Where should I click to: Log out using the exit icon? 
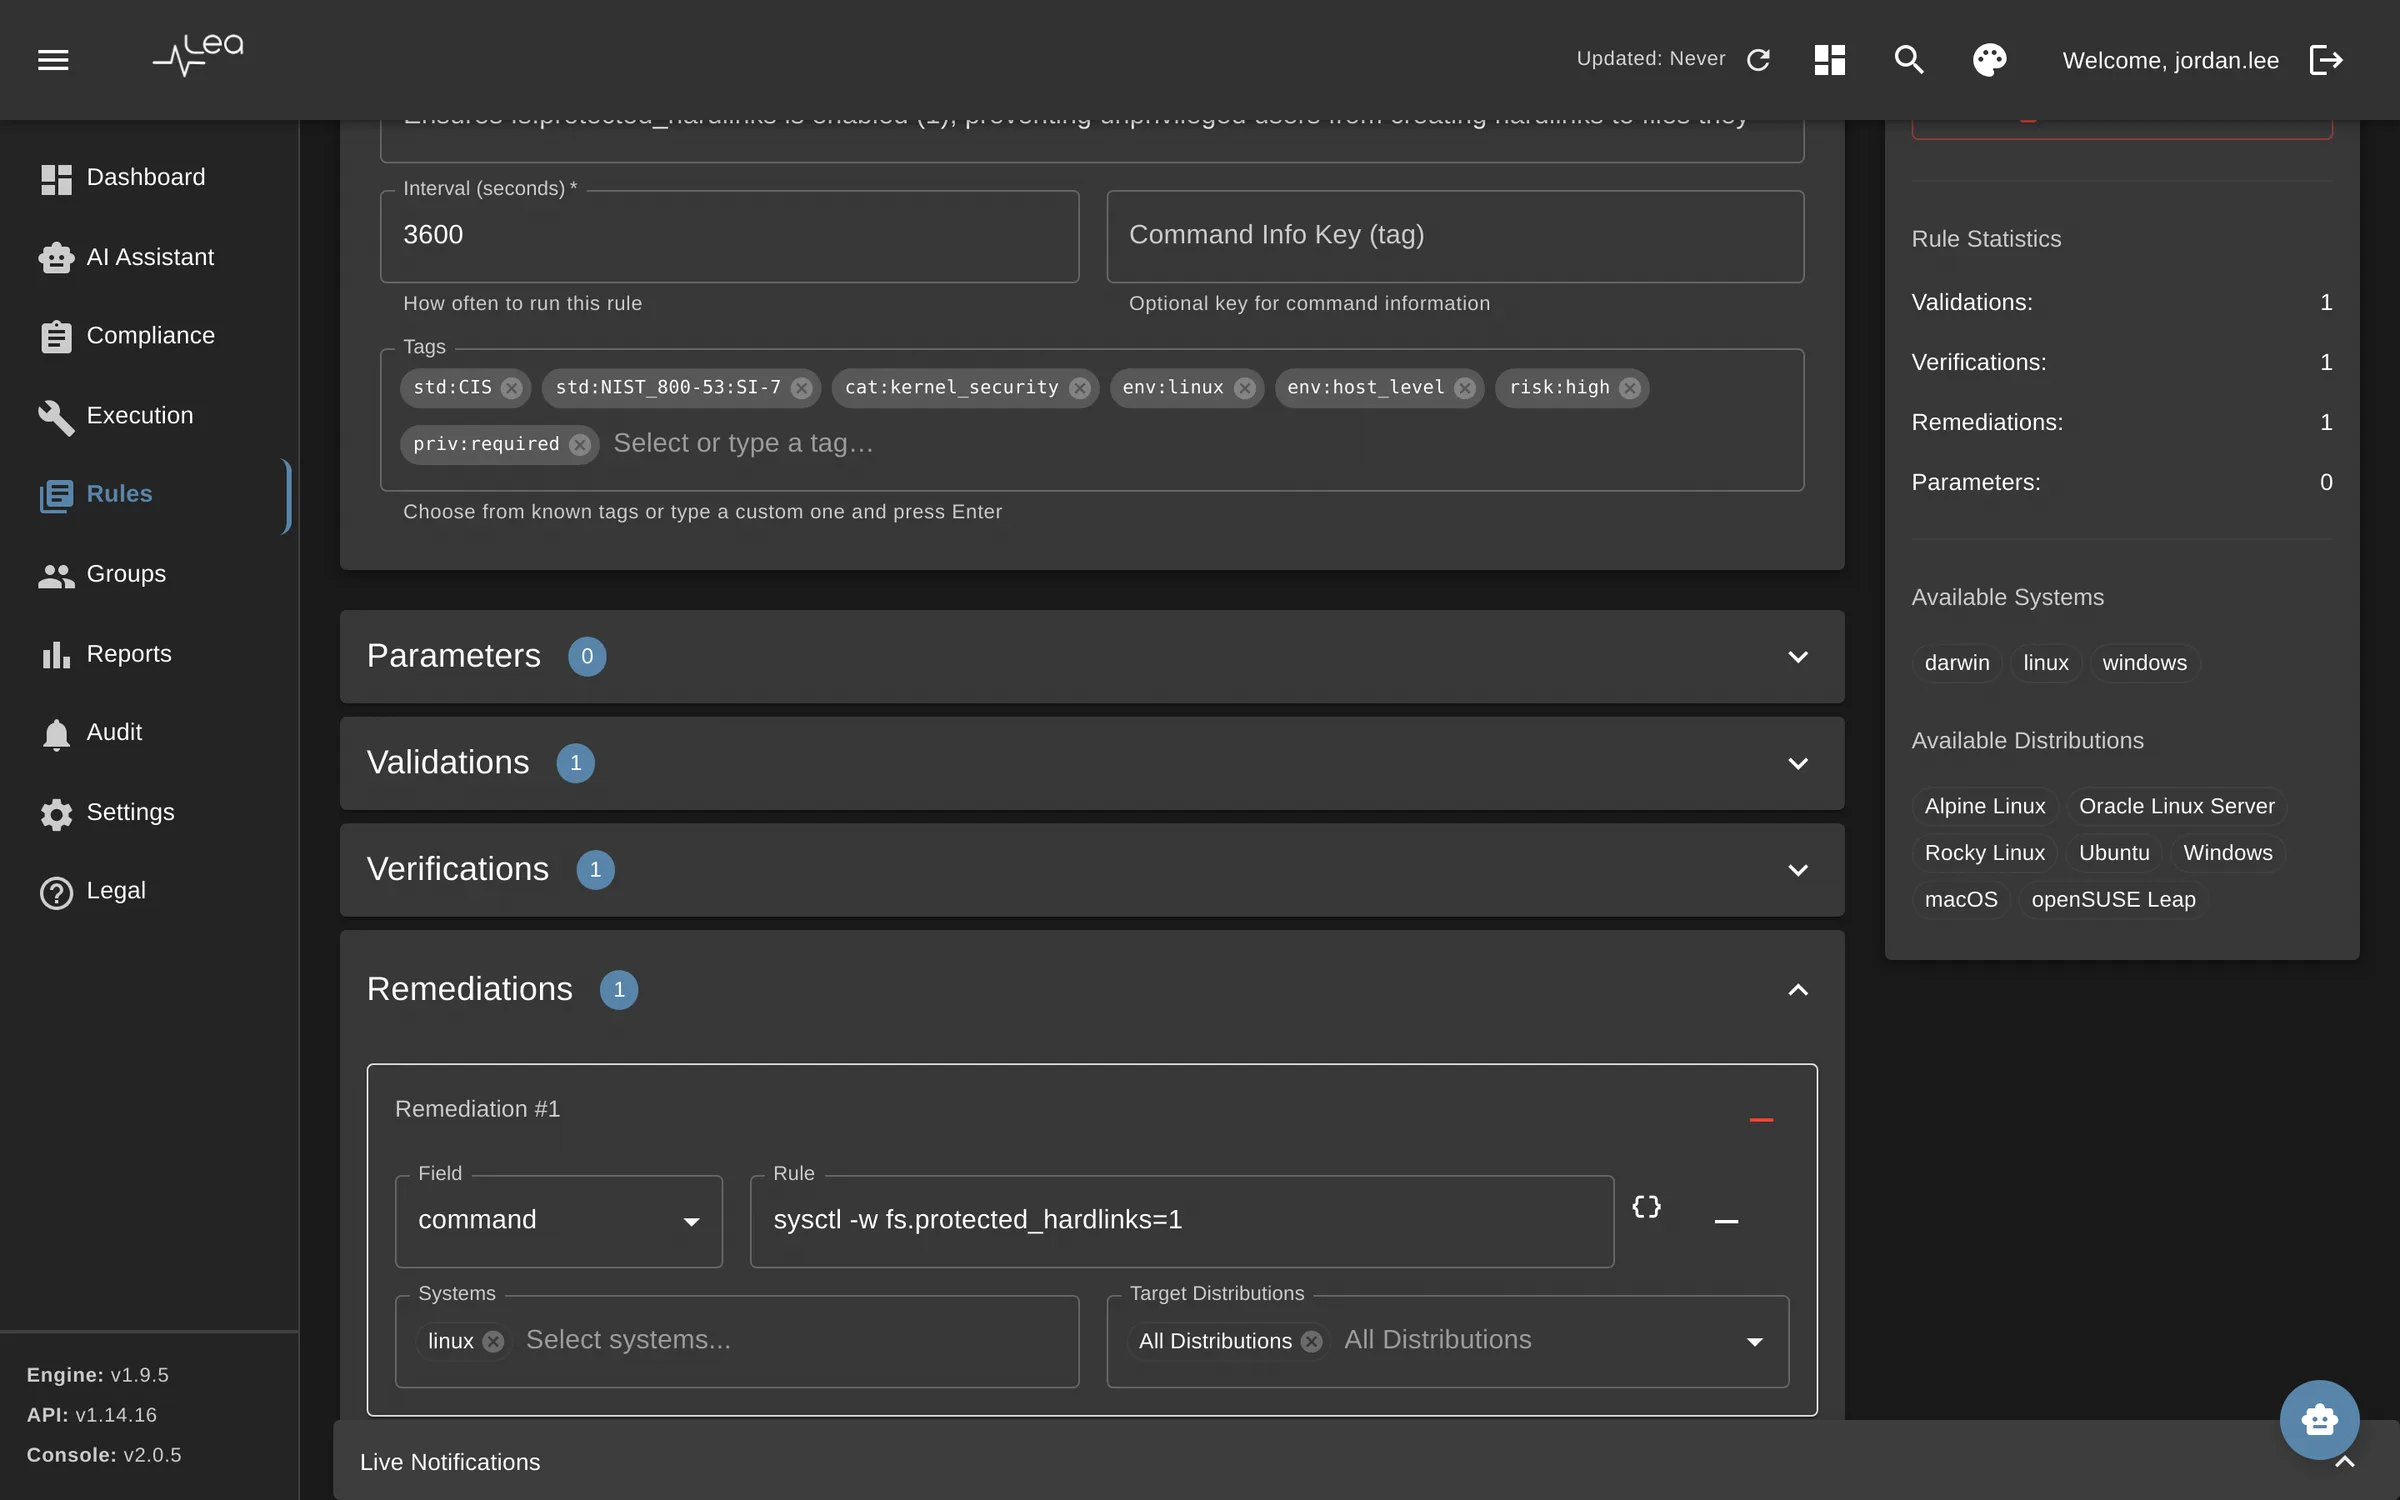2326,60
